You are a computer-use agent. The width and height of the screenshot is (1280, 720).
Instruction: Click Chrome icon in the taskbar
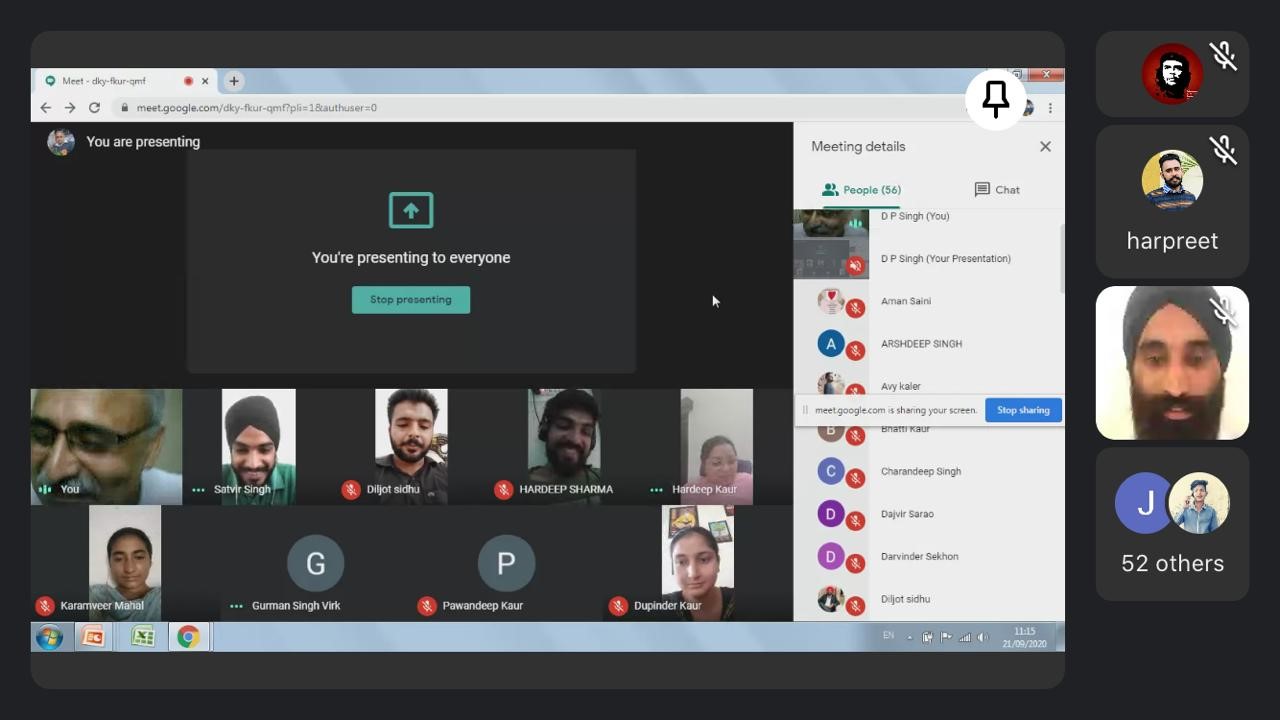(x=188, y=637)
